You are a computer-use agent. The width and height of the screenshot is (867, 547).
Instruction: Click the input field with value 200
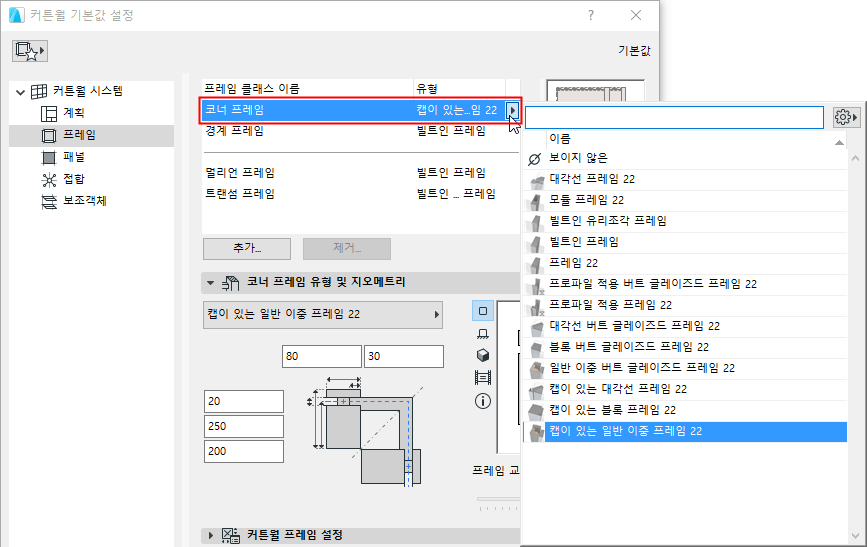coord(244,451)
